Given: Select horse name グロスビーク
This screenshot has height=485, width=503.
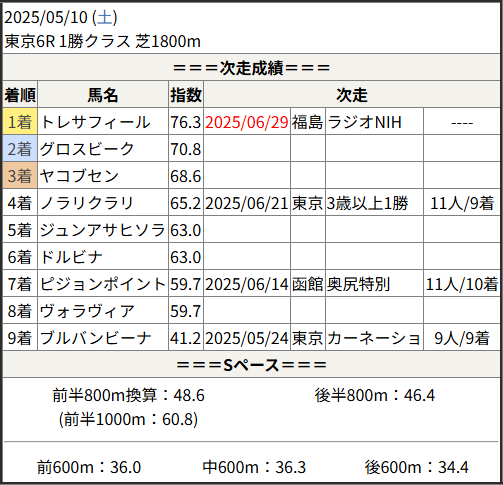Looking at the screenshot, I should pos(87,149).
